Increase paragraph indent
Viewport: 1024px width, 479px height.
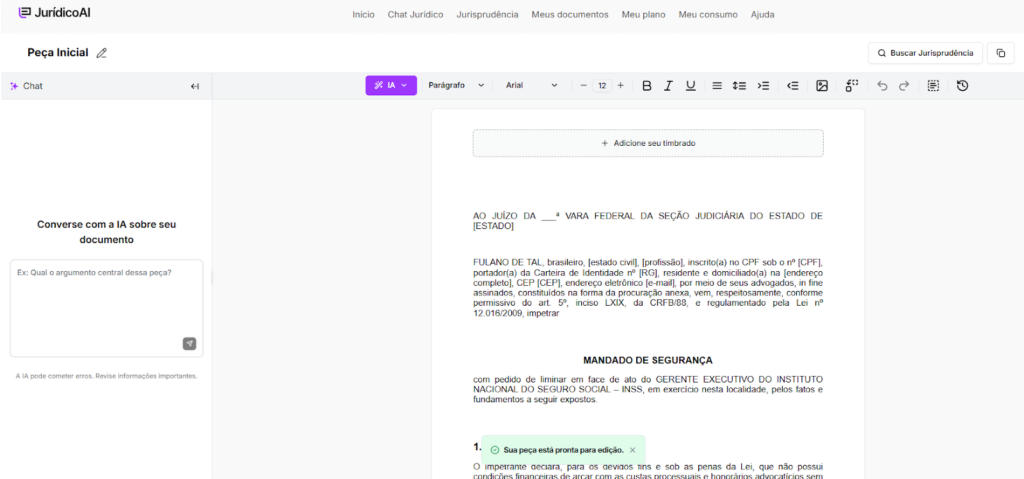click(763, 86)
